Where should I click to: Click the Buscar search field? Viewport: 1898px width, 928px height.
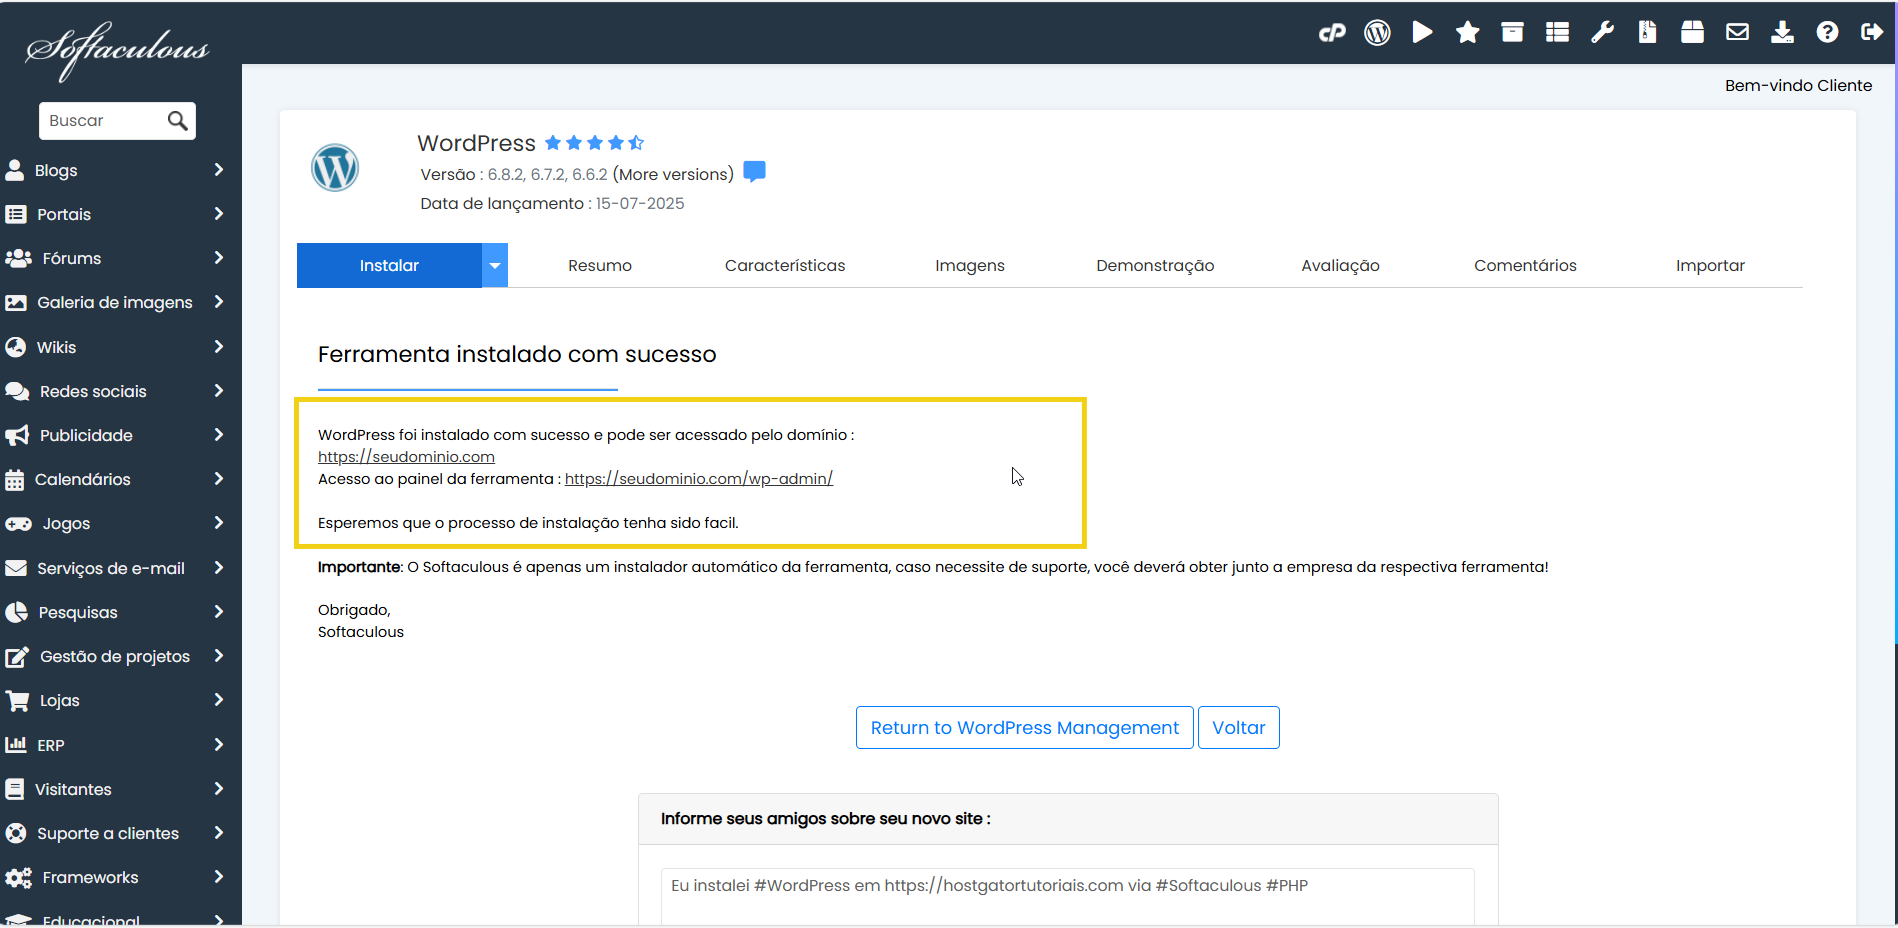[x=103, y=121]
